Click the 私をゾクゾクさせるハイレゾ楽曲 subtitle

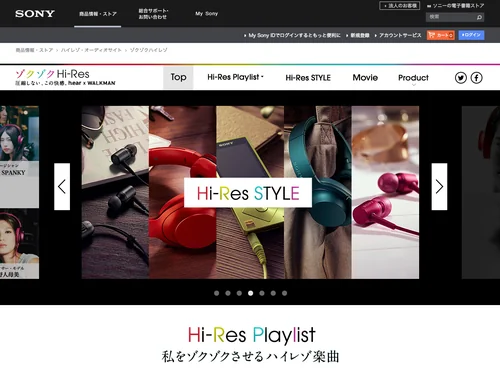250,357
